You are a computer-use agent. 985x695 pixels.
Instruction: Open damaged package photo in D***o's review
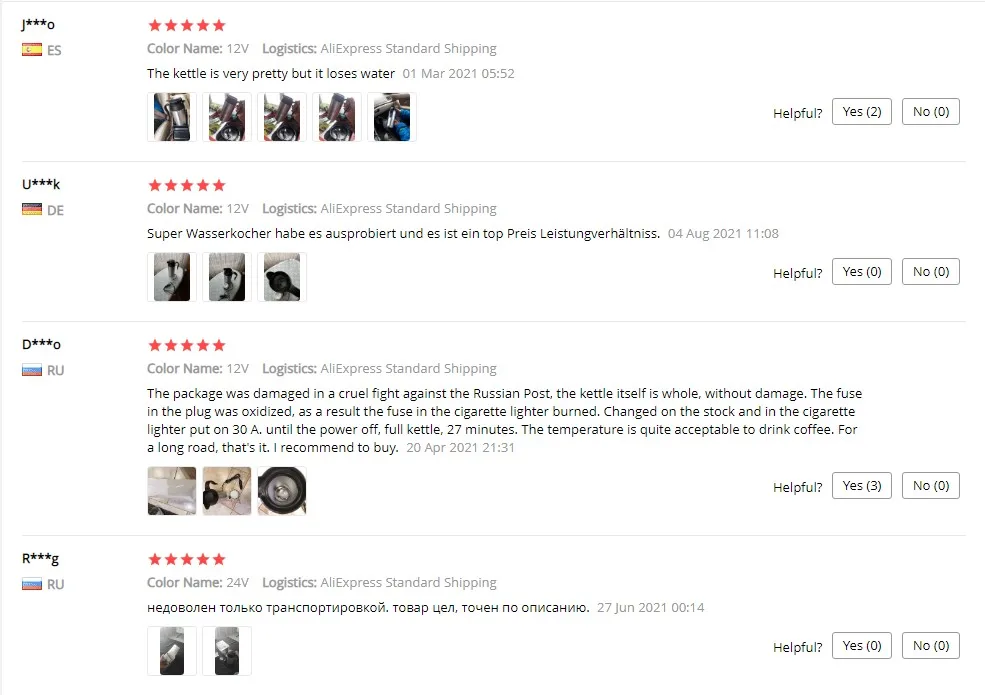(x=171, y=491)
